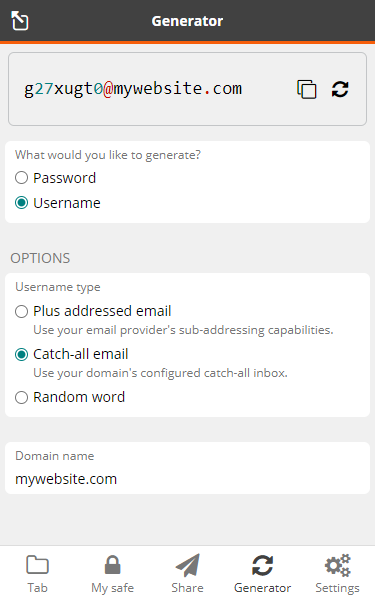Copy the generated username to clipboard

click(x=307, y=89)
